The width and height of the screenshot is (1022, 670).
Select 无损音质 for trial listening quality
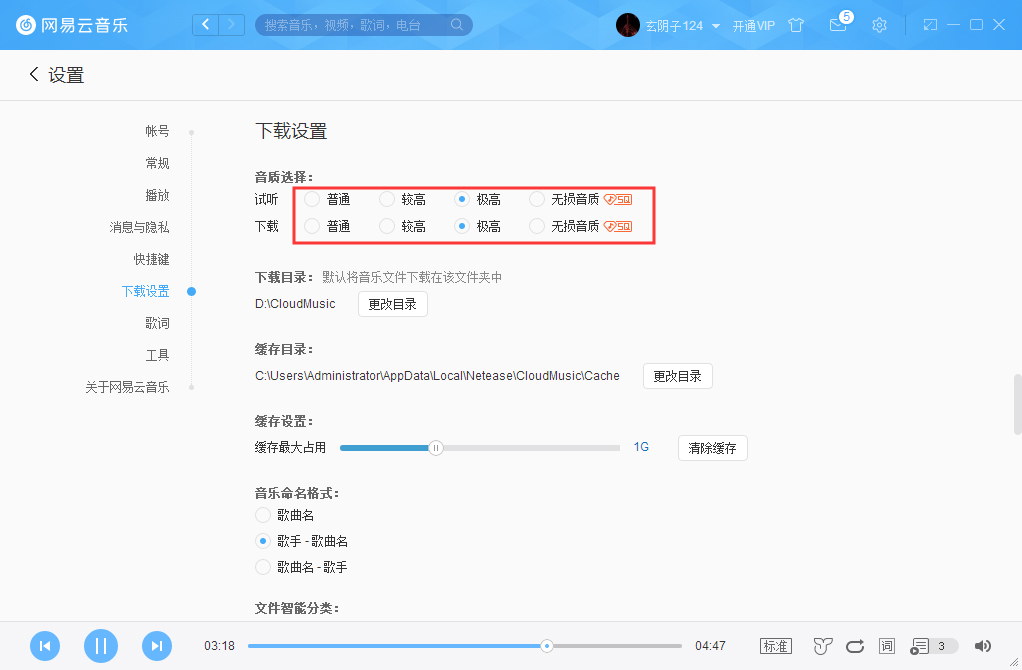click(x=536, y=198)
